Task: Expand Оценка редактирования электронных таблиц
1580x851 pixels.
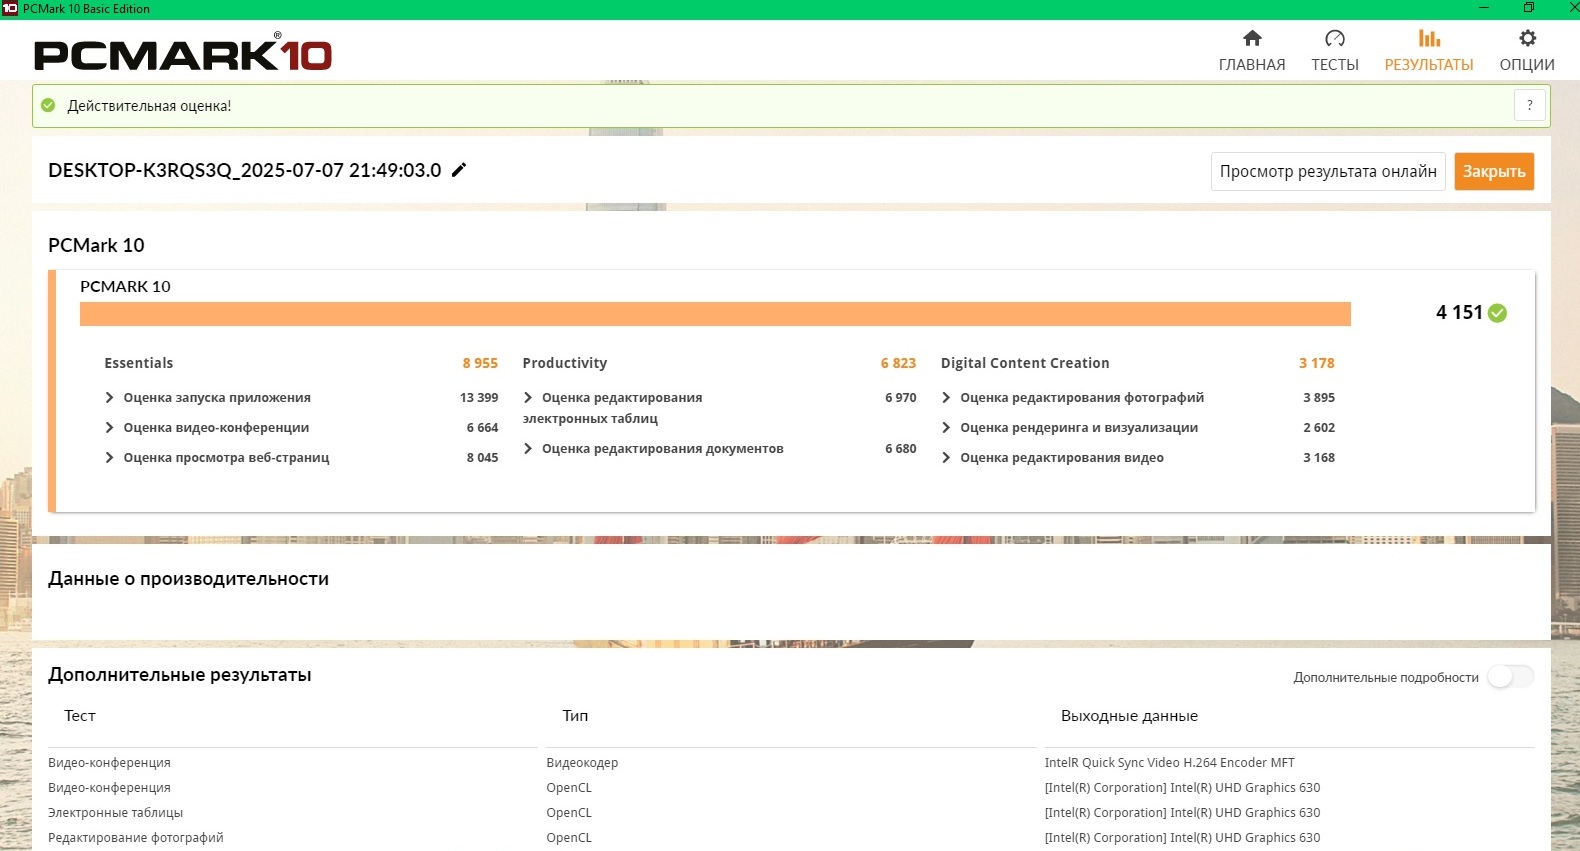Action: (528, 398)
